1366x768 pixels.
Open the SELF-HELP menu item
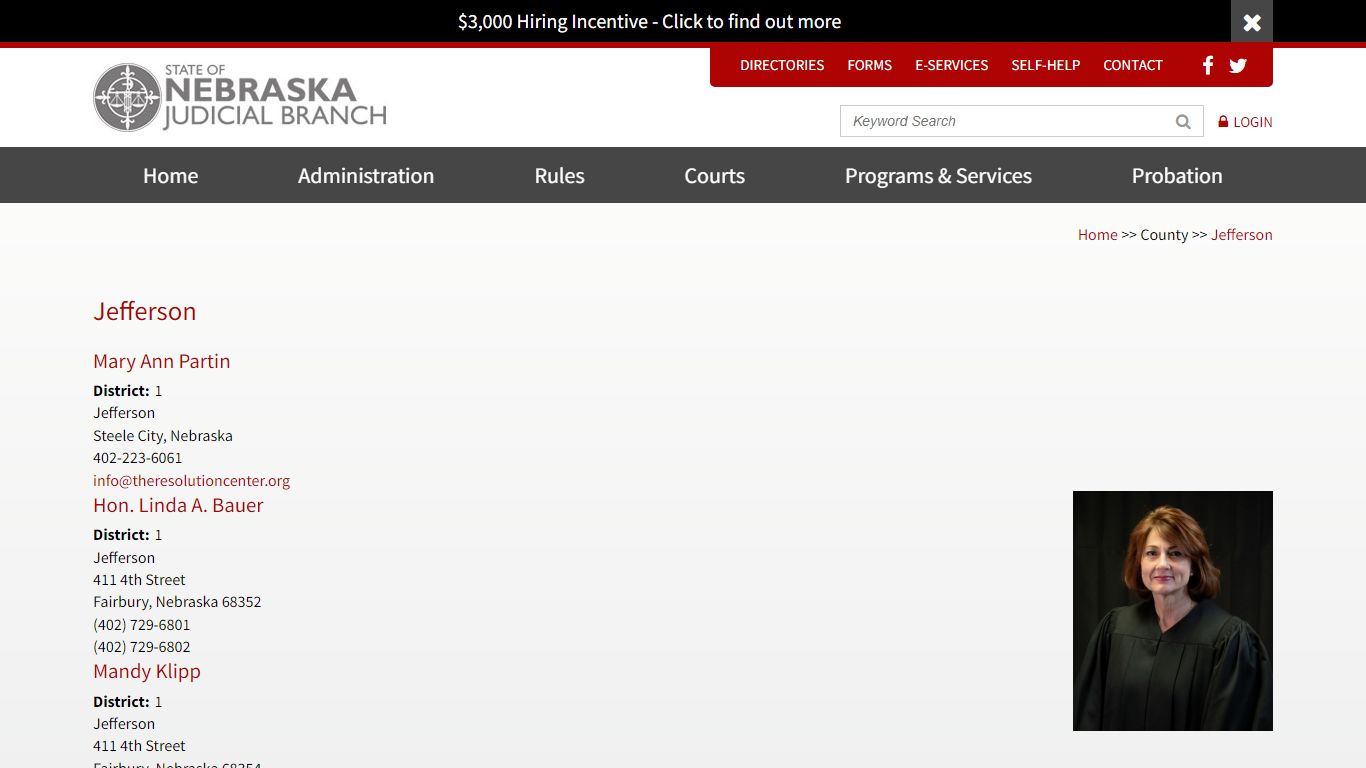point(1045,65)
